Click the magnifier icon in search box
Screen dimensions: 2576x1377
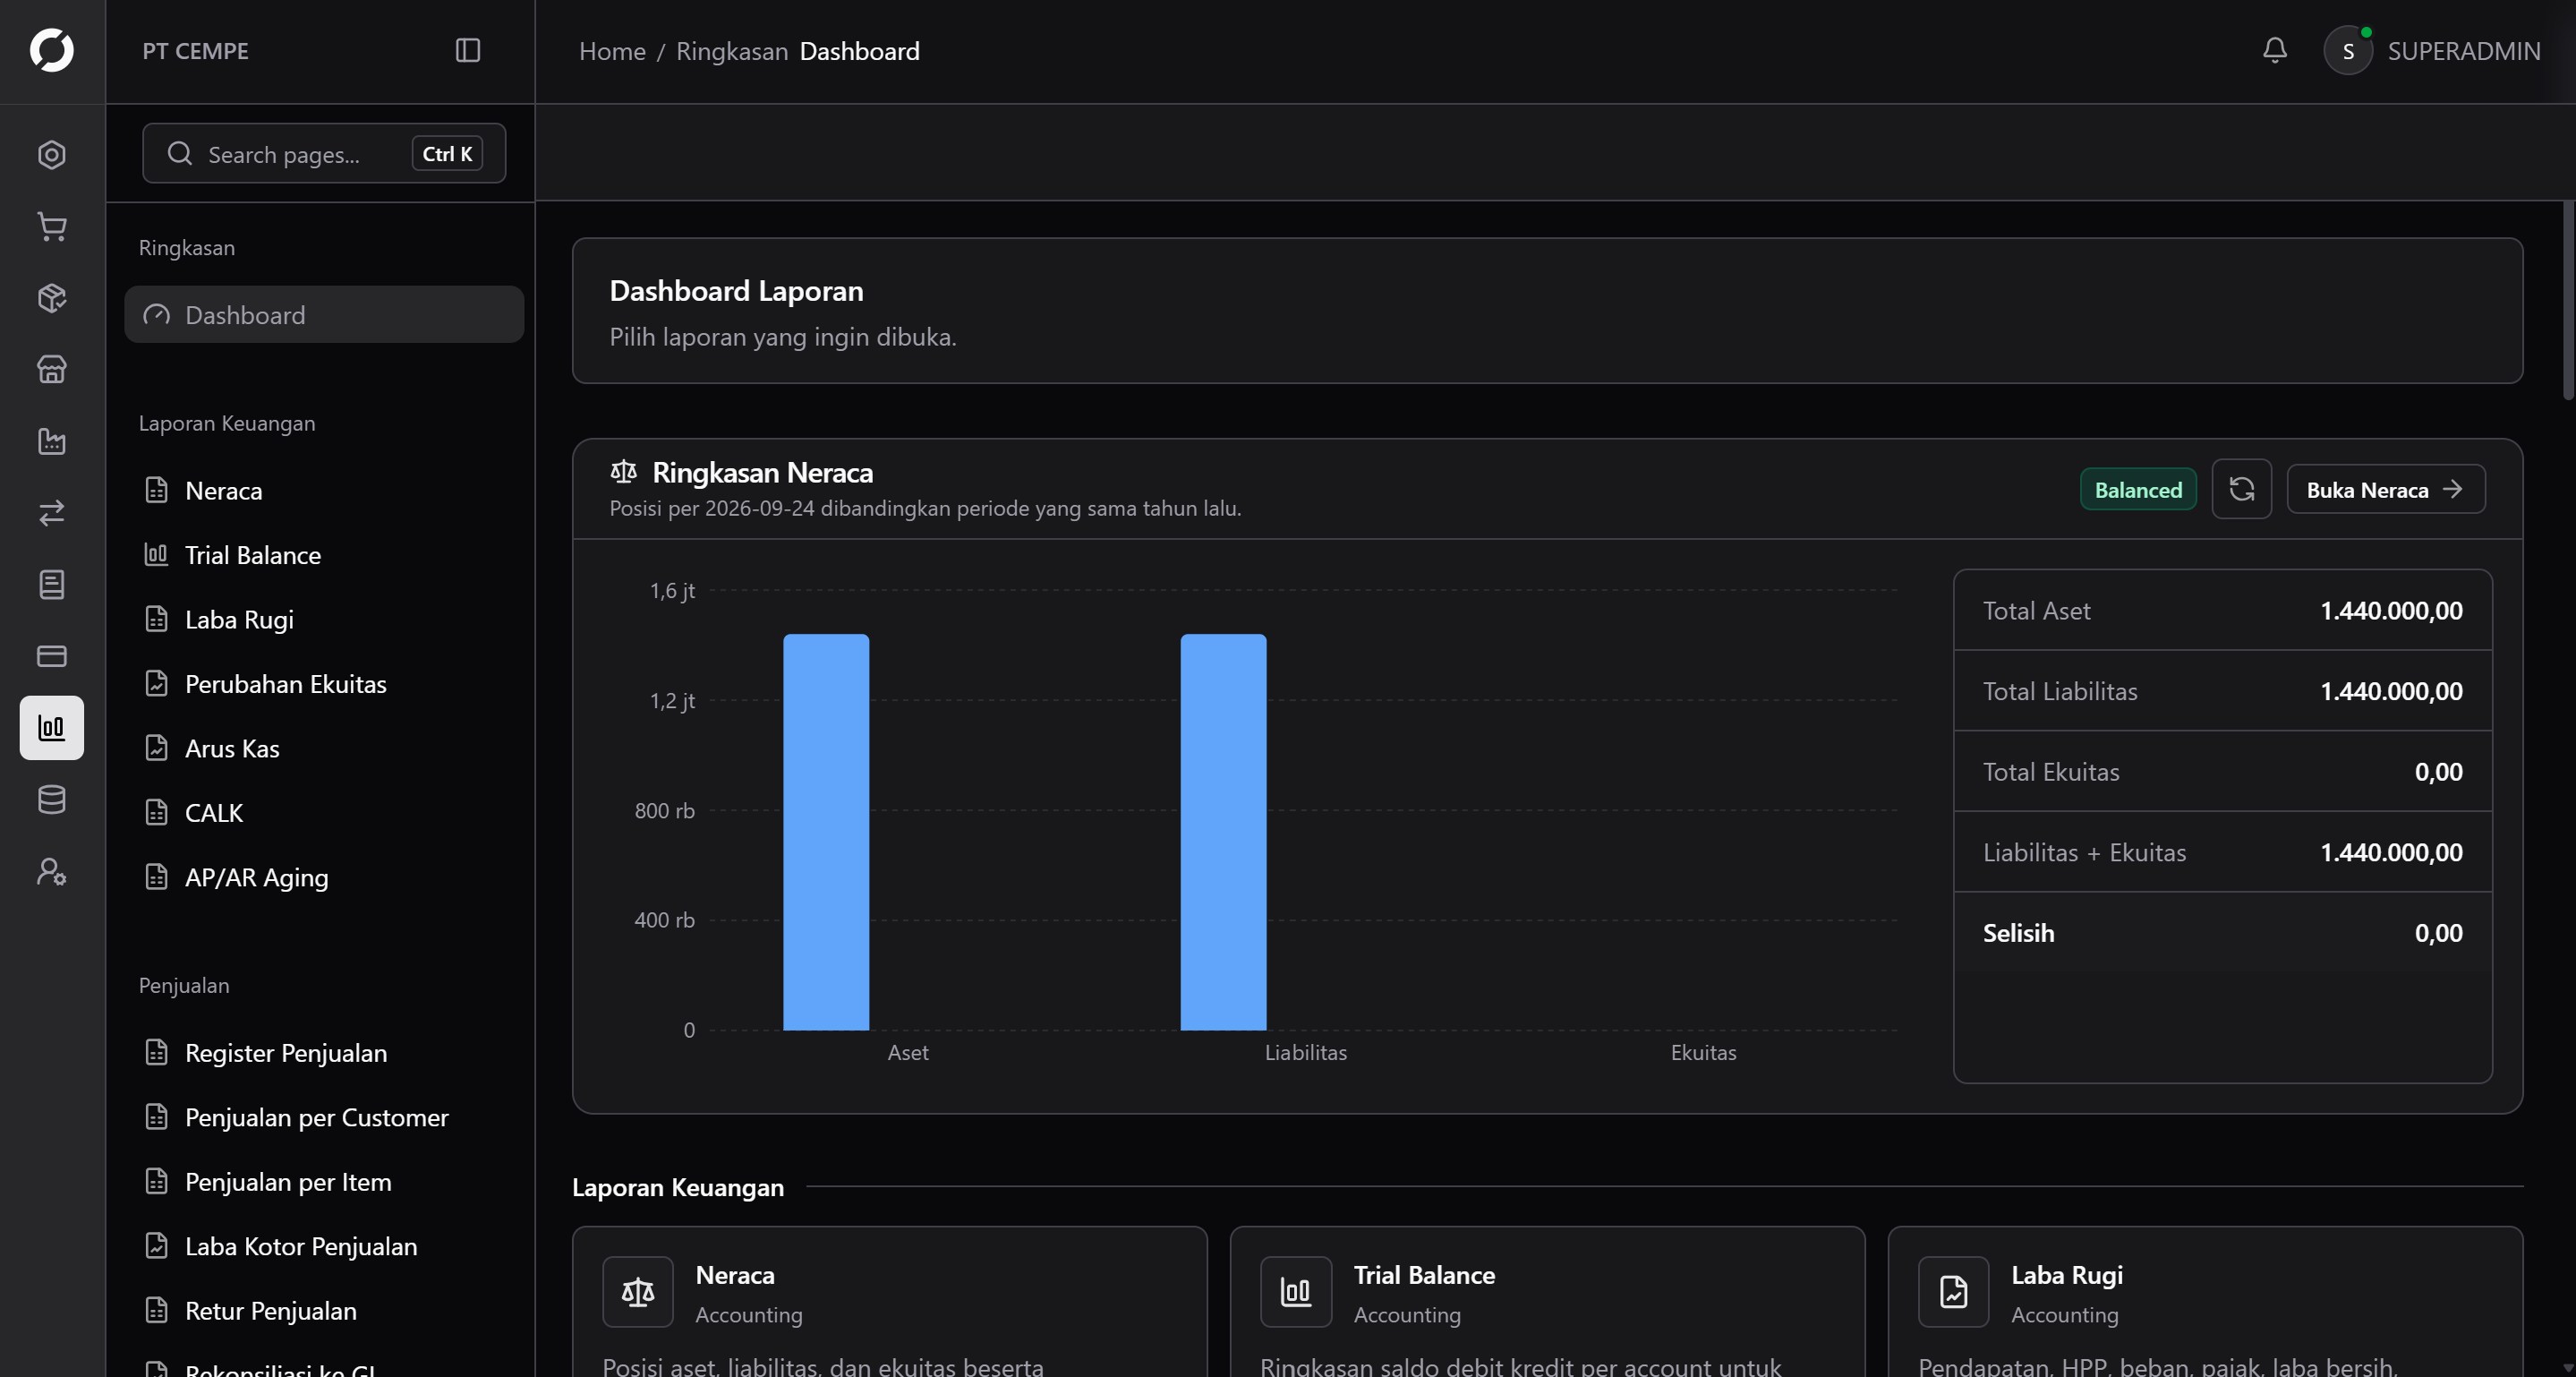(180, 153)
